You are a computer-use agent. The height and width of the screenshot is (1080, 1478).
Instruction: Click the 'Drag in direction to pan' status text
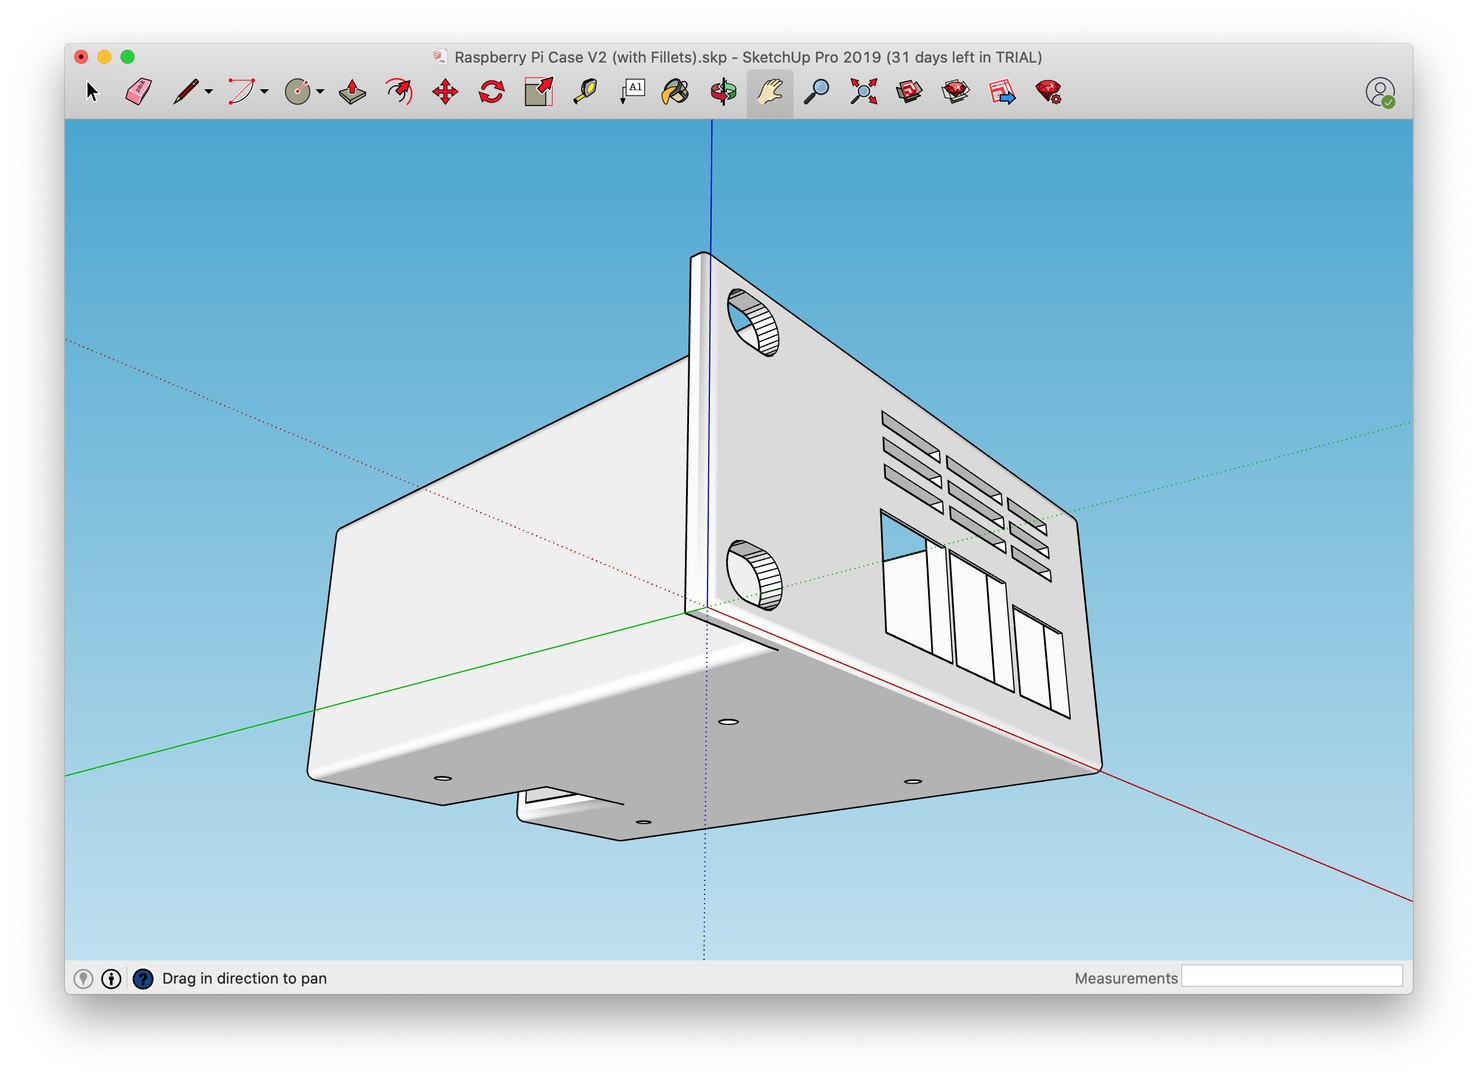click(245, 978)
